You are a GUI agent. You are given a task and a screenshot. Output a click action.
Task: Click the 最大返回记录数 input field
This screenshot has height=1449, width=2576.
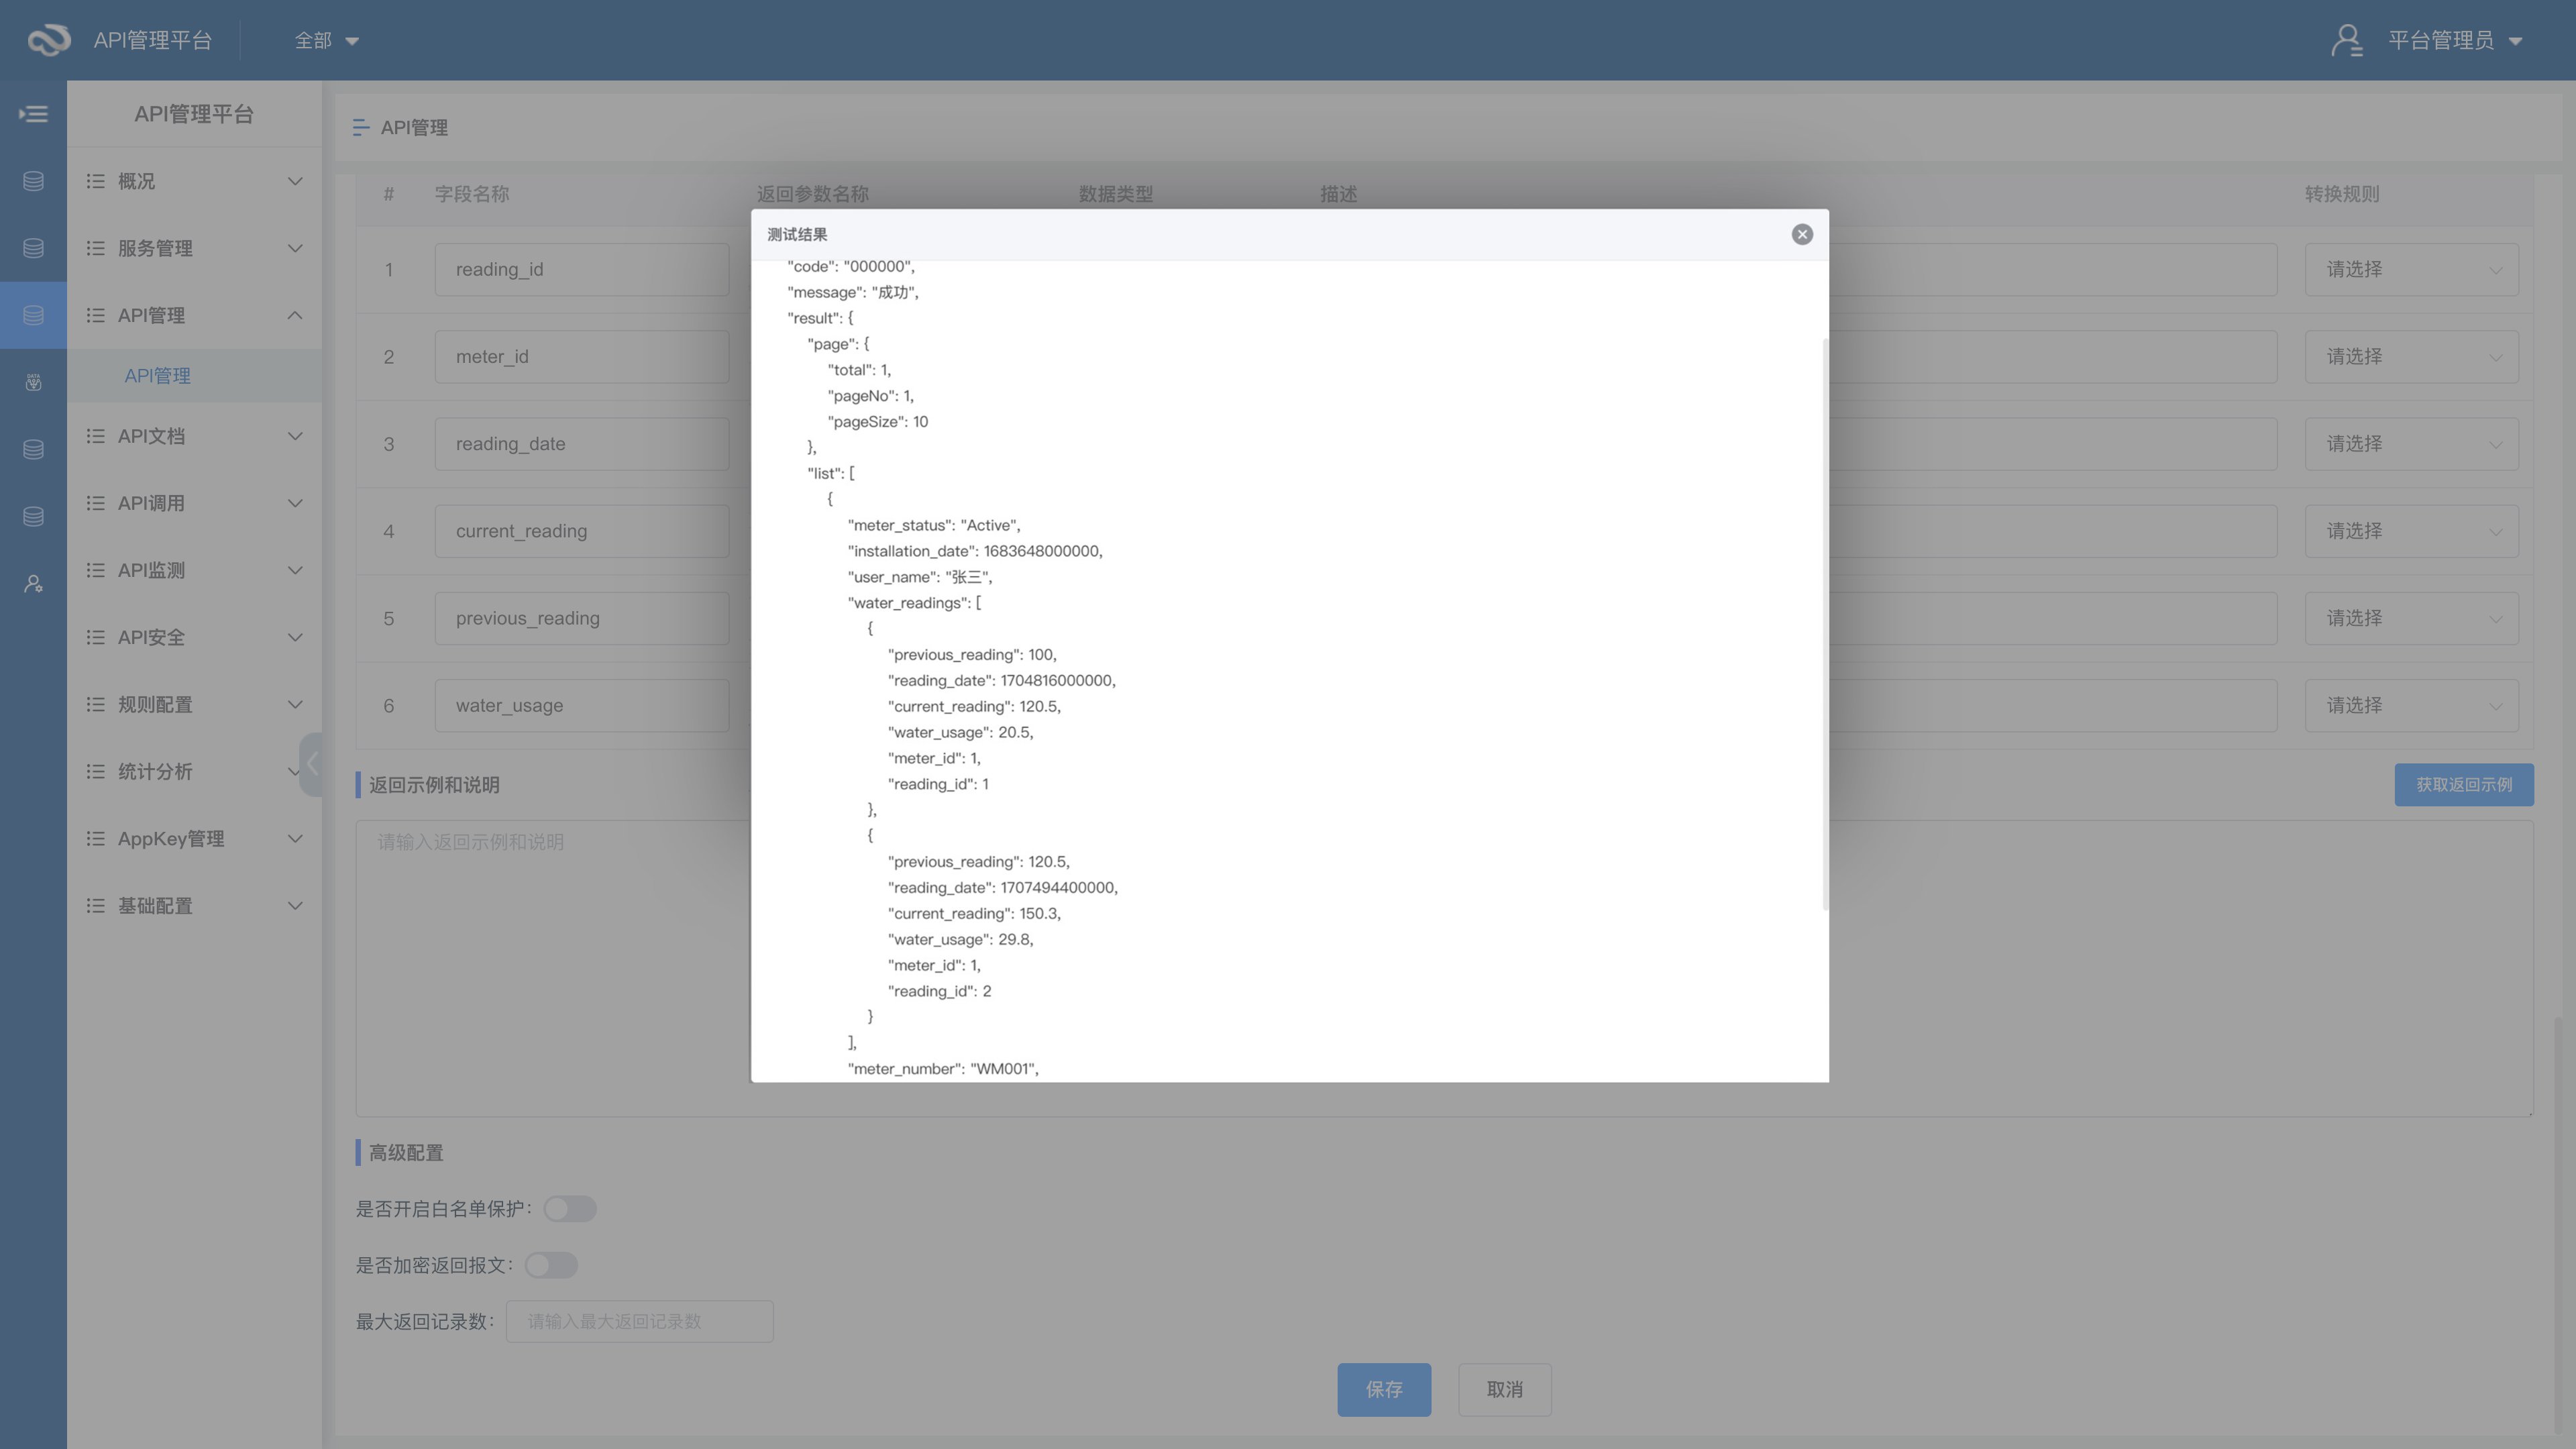(639, 1321)
